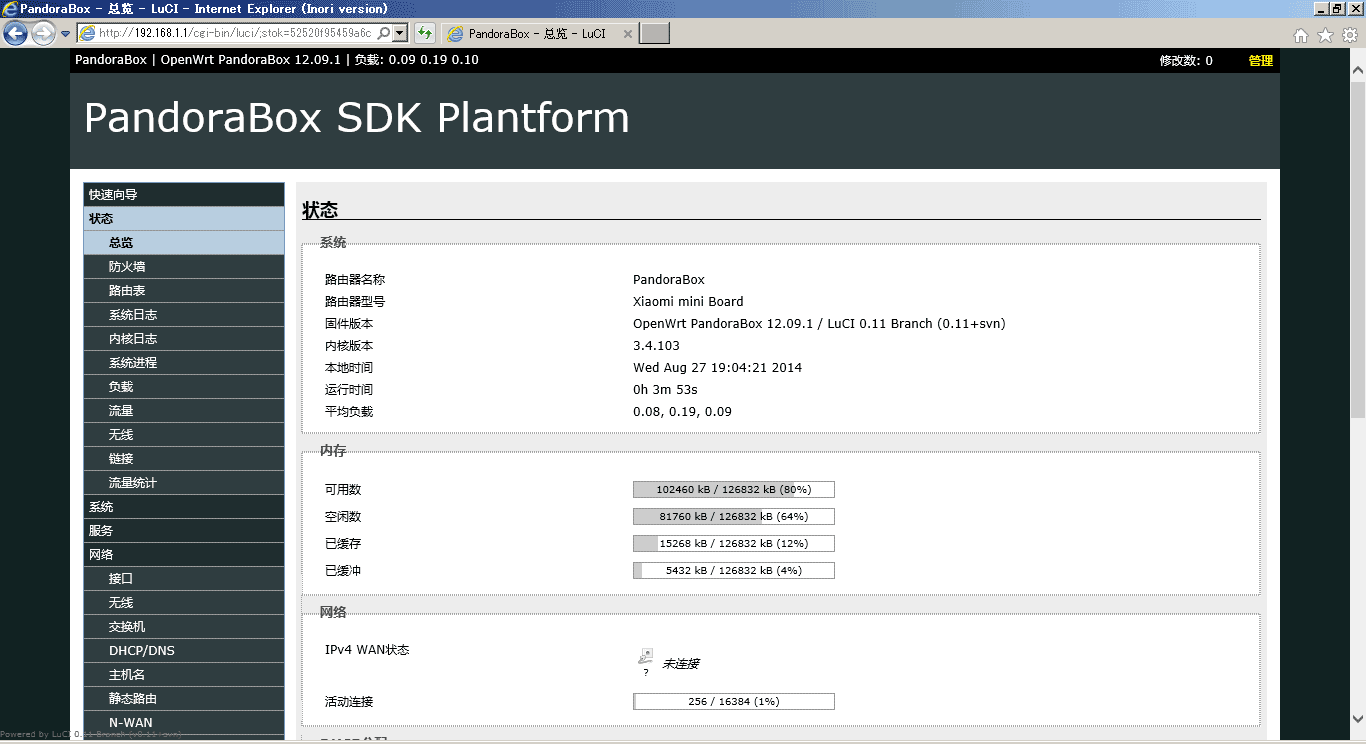Select the PandoraBox - 总览 - LuCI tab
The height and width of the screenshot is (744, 1366).
coord(537,33)
